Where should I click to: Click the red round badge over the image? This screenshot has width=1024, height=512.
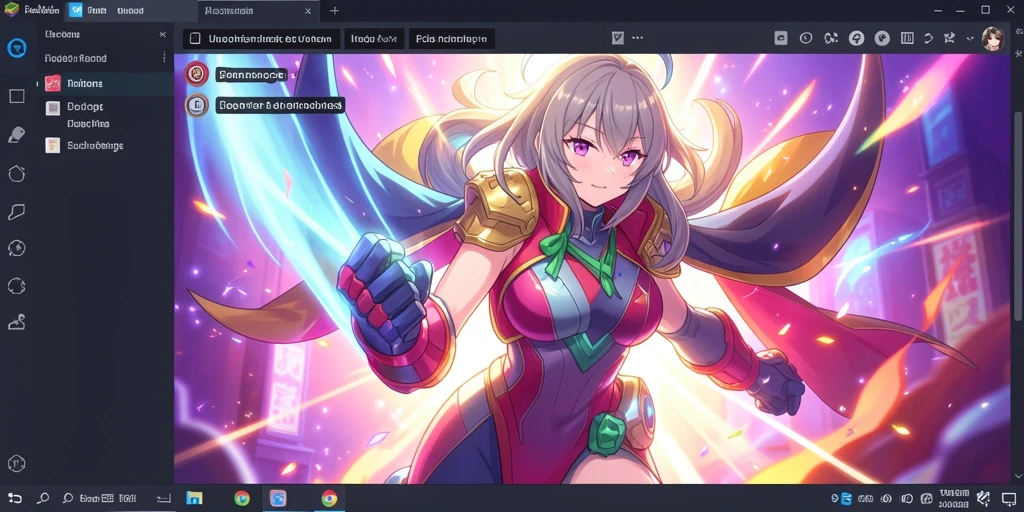click(x=196, y=74)
